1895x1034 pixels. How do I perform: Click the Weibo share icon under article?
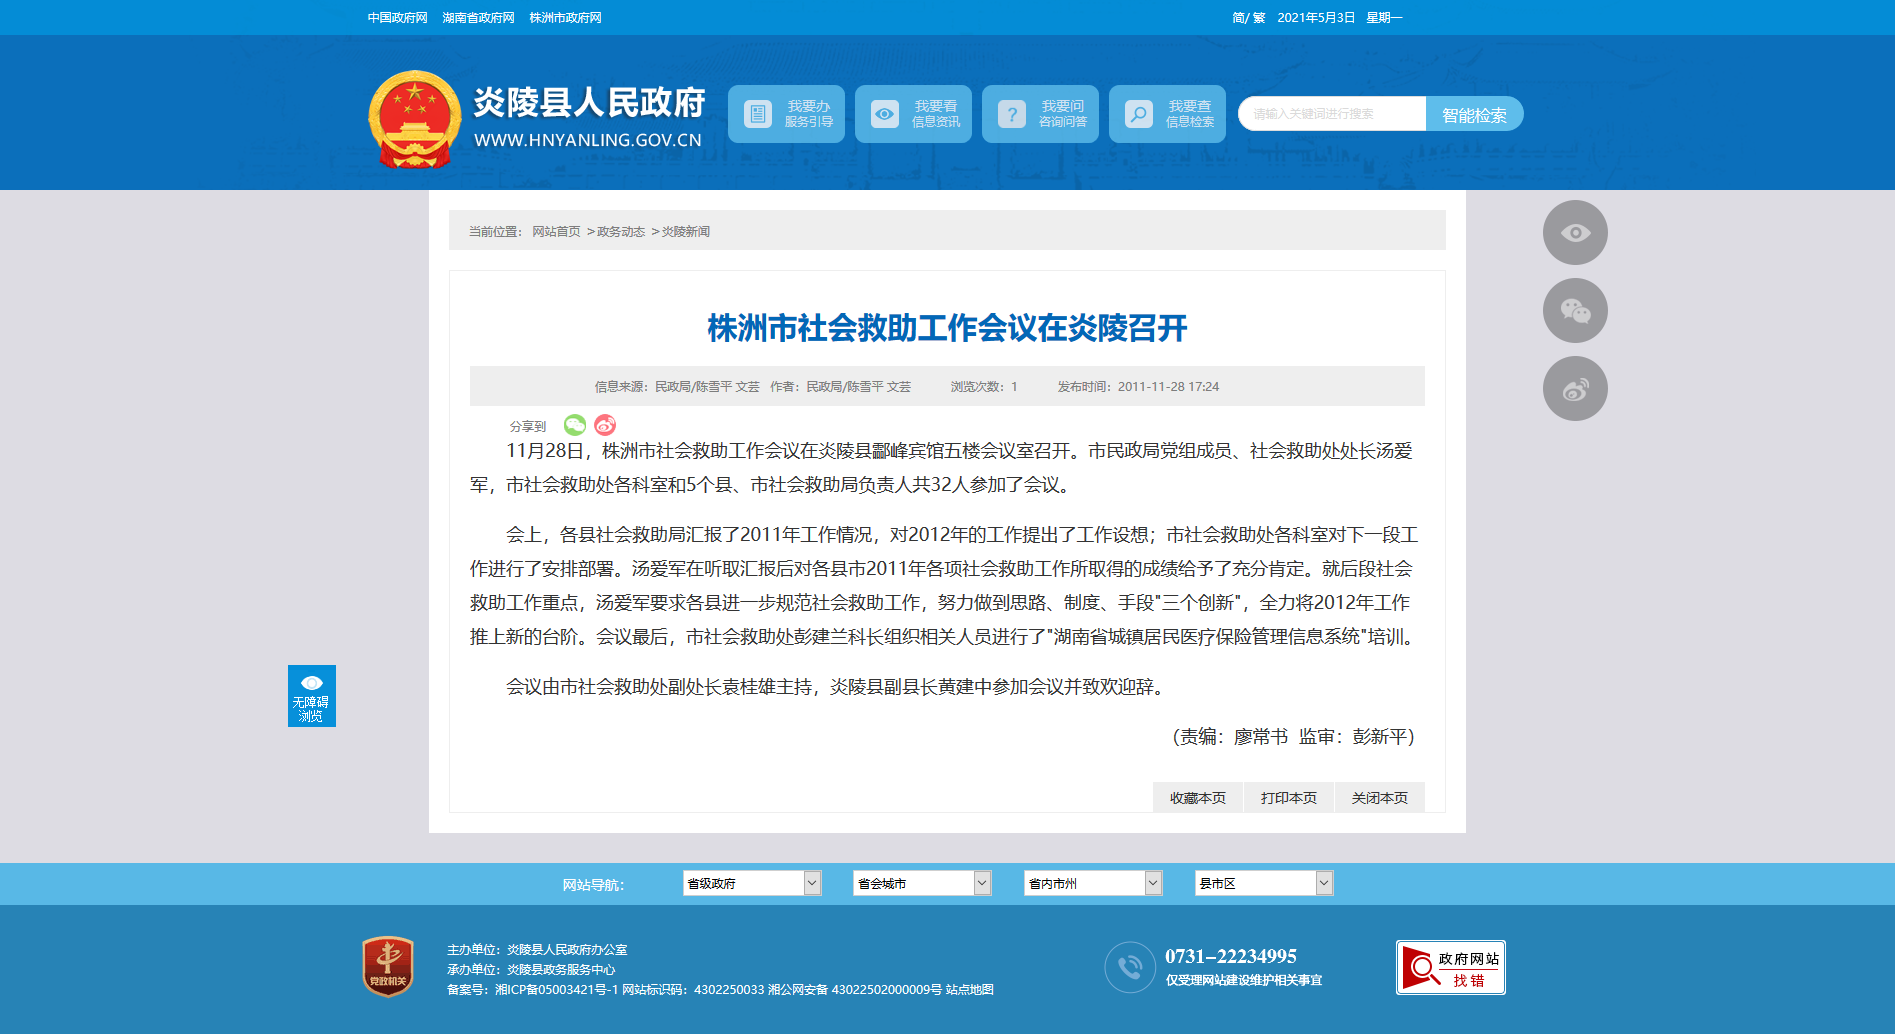(x=605, y=425)
